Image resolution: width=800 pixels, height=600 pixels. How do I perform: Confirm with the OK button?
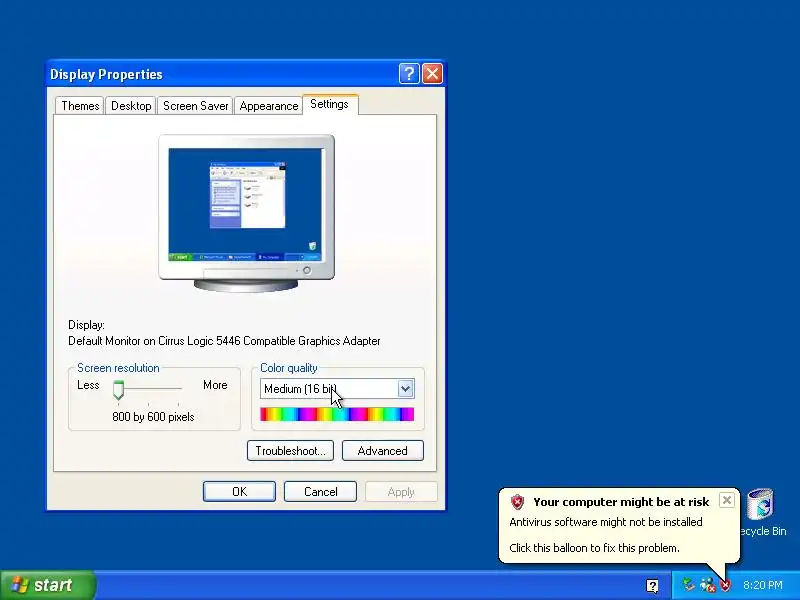pyautogui.click(x=239, y=491)
